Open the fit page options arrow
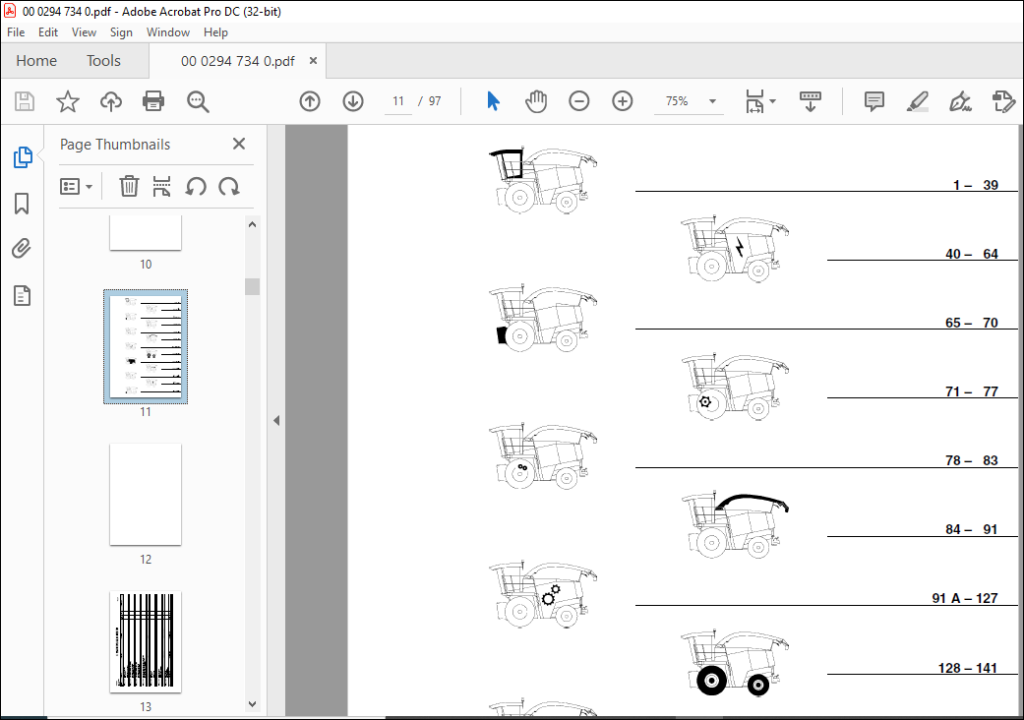1024x720 pixels. 773,101
